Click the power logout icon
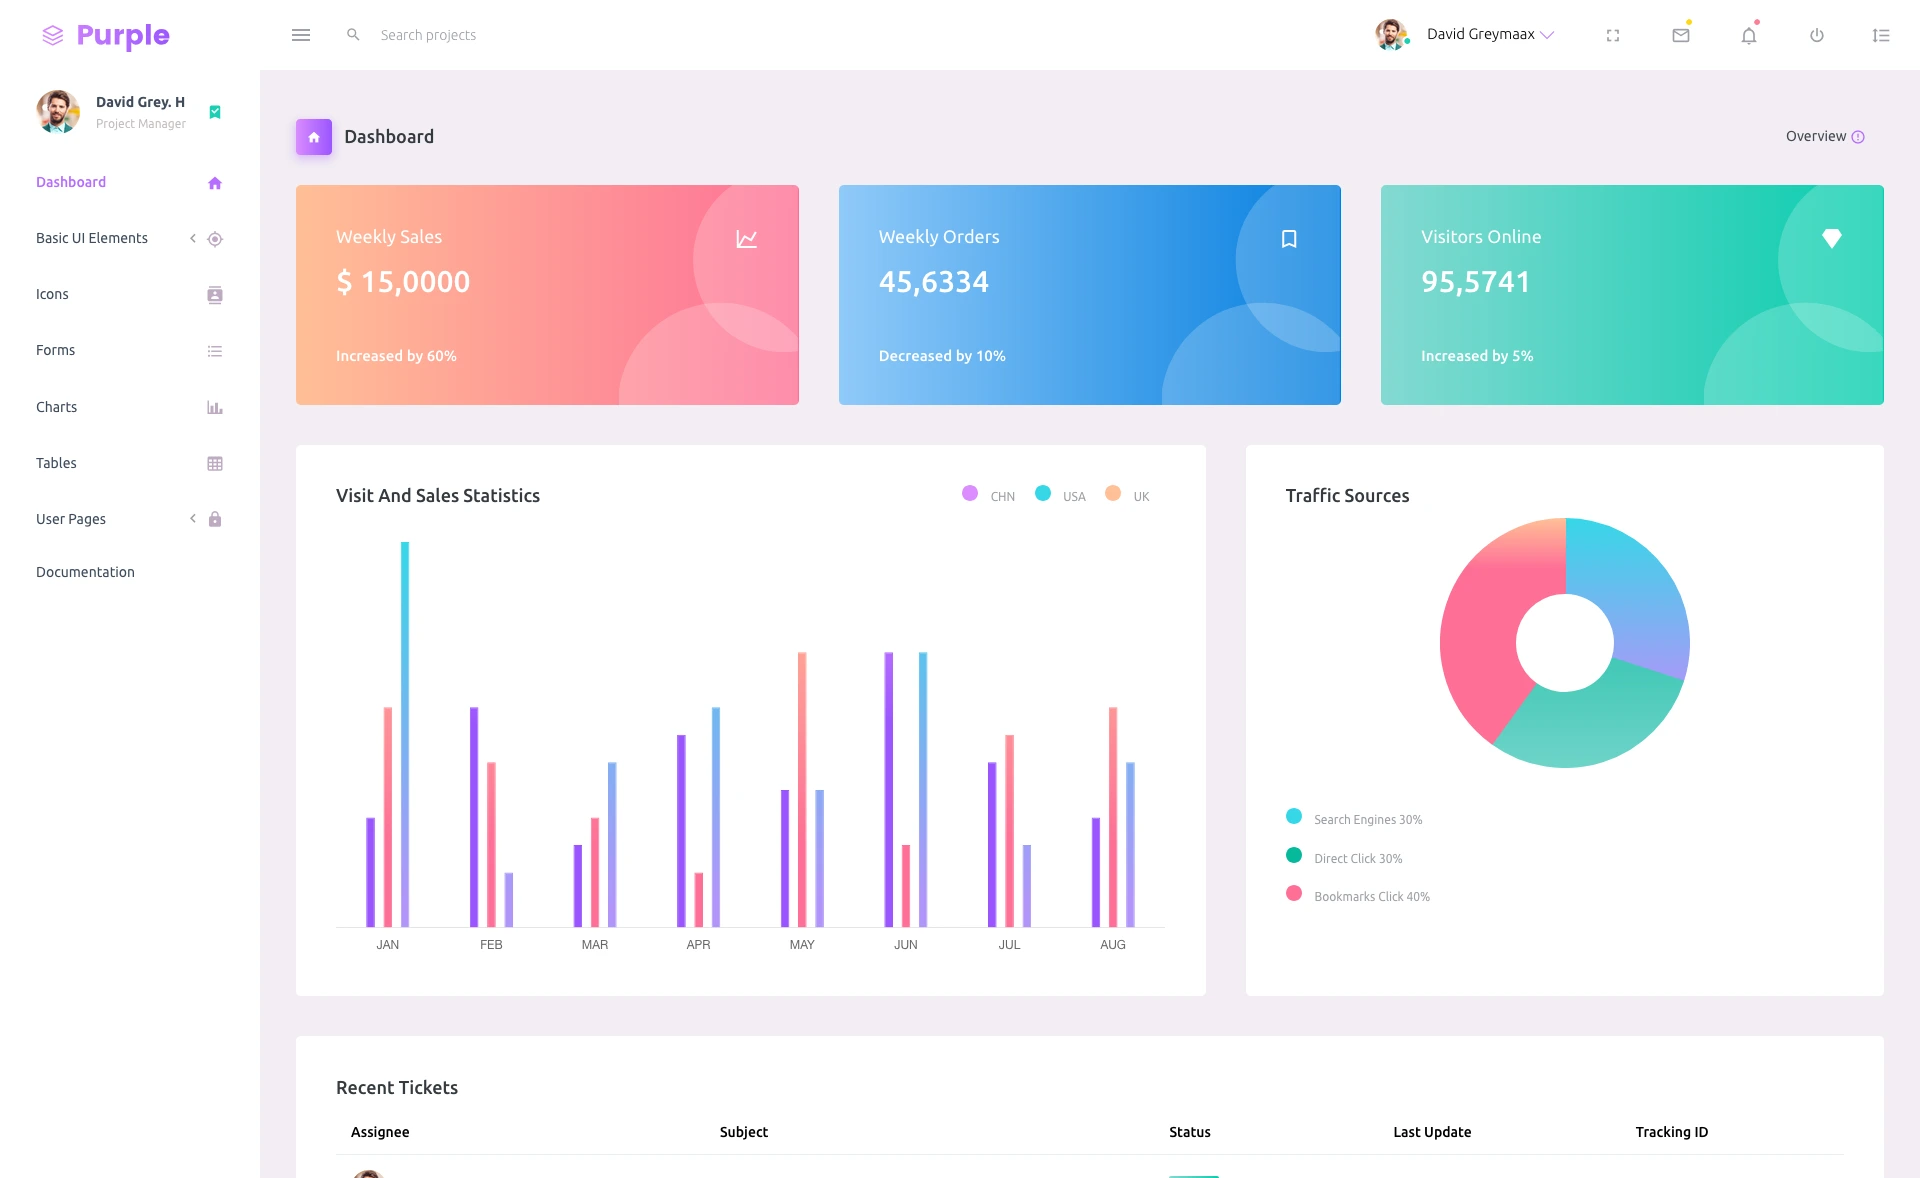The width and height of the screenshot is (1920, 1178). (x=1817, y=35)
